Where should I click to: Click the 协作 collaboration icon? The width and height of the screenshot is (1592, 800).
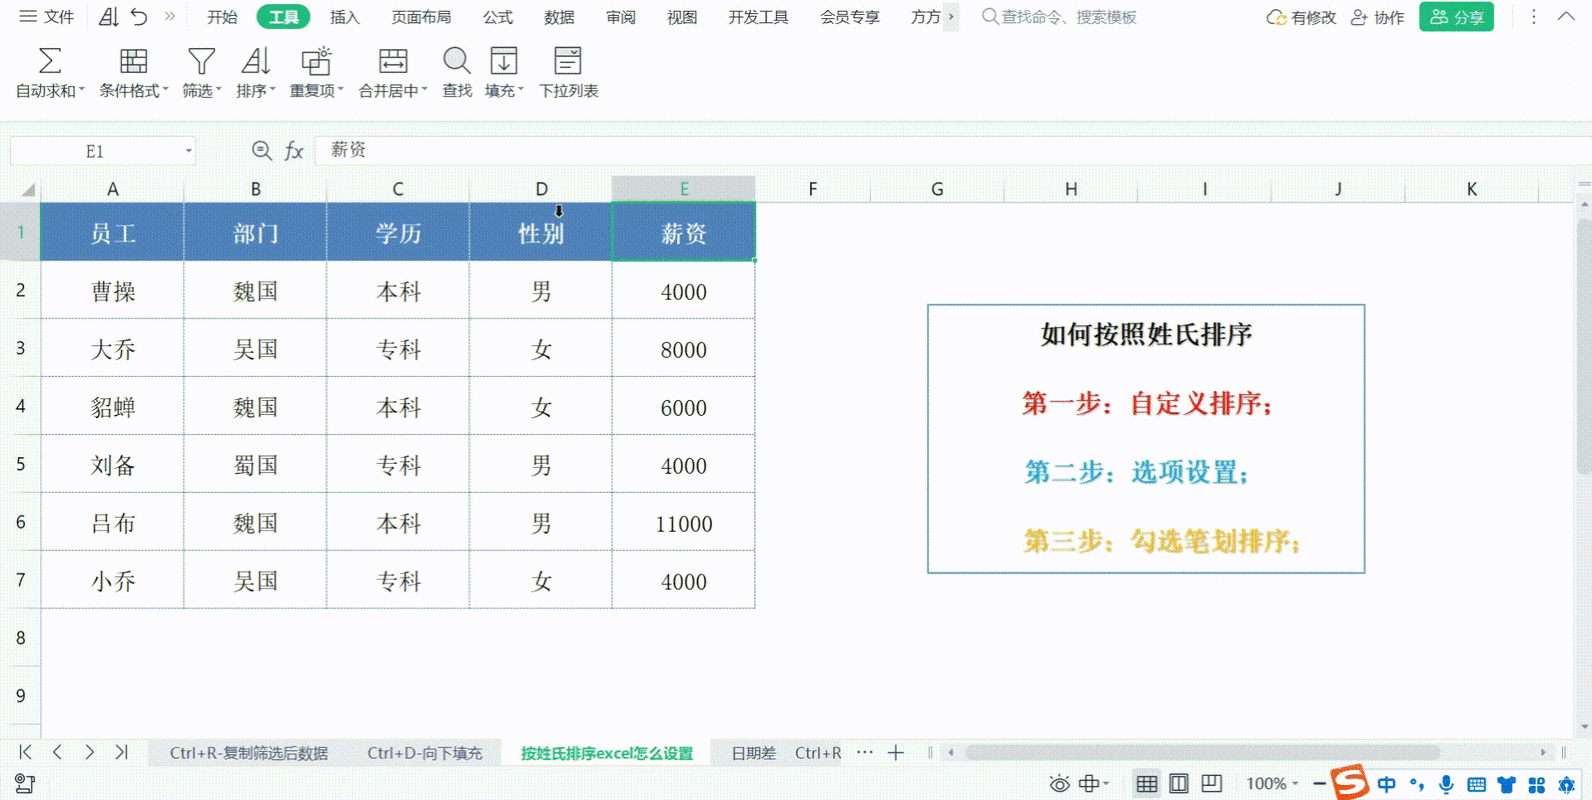click(1359, 17)
